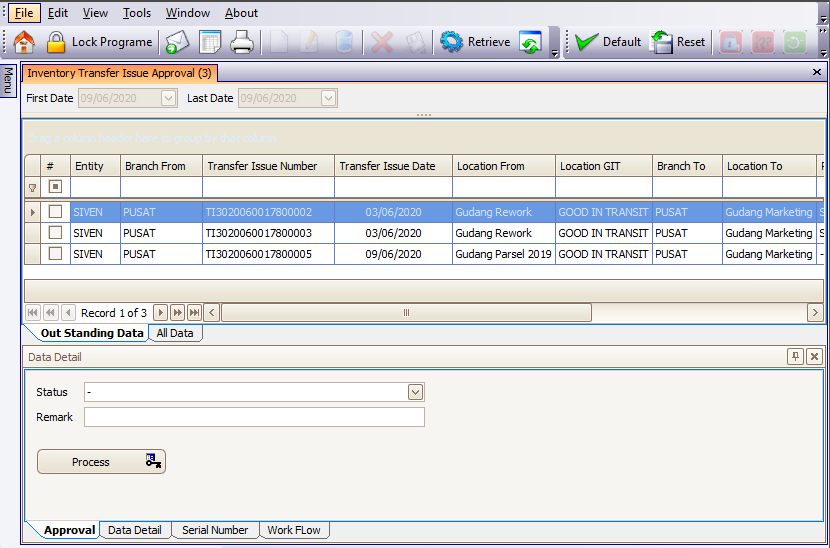This screenshot has height=548, width=830.
Task: Check the box for TI3020060017800005 row
Action: [x=55, y=254]
